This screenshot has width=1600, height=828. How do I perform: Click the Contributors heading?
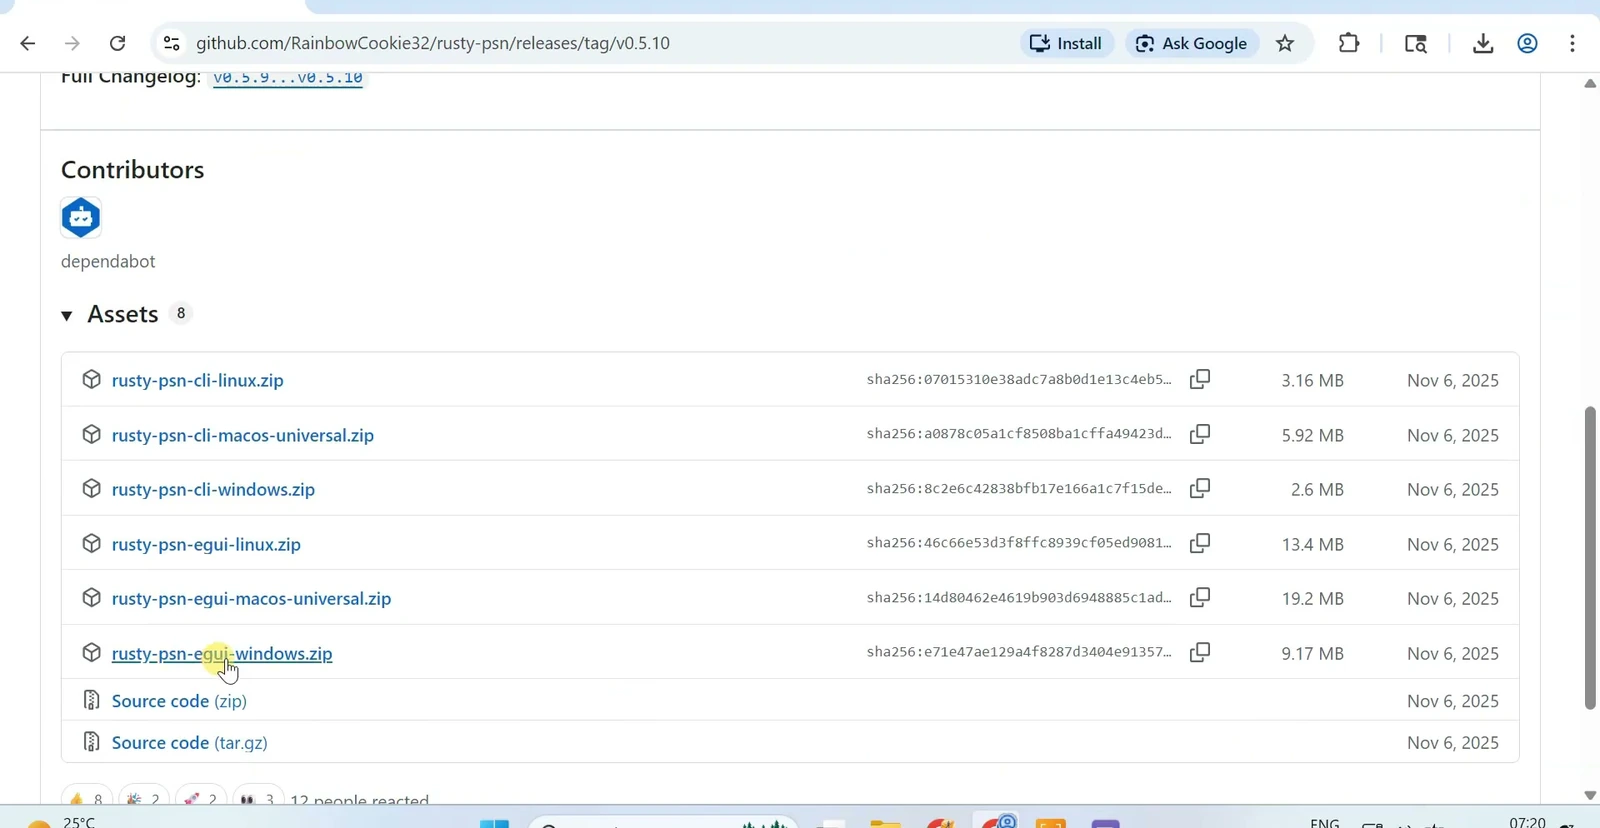pyautogui.click(x=133, y=170)
